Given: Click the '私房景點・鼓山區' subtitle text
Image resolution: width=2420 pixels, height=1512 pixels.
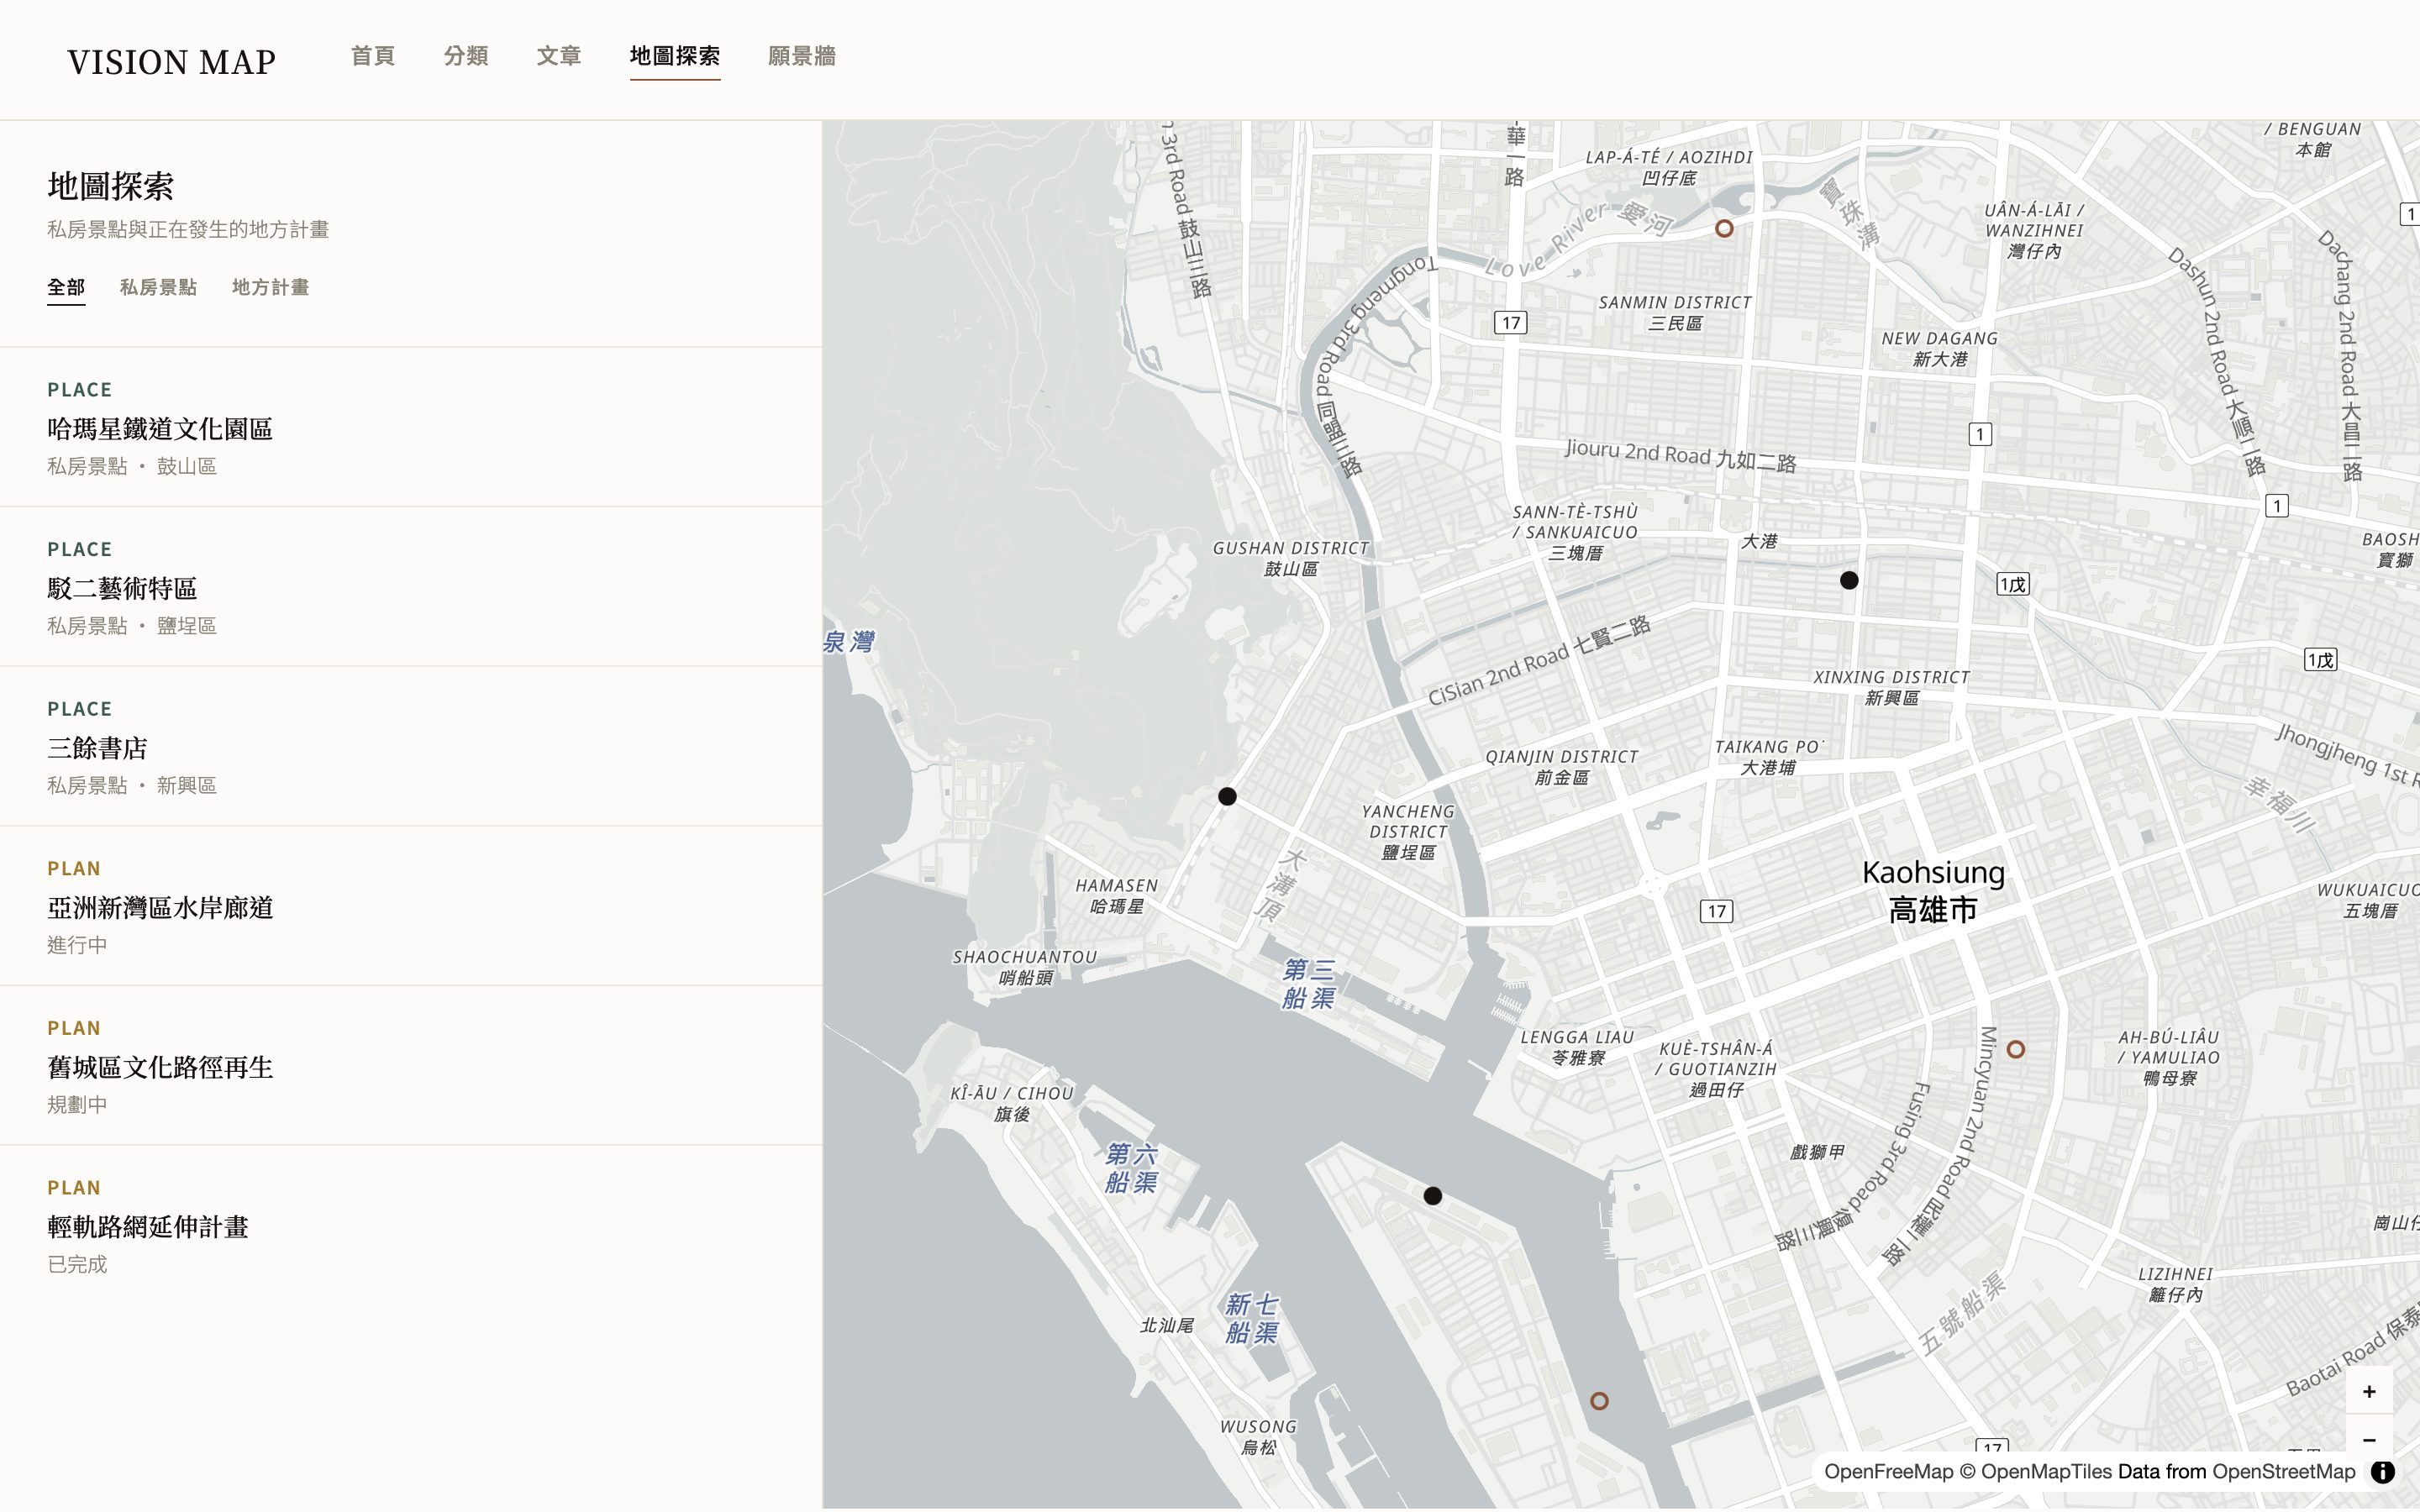Looking at the screenshot, I should (x=132, y=467).
